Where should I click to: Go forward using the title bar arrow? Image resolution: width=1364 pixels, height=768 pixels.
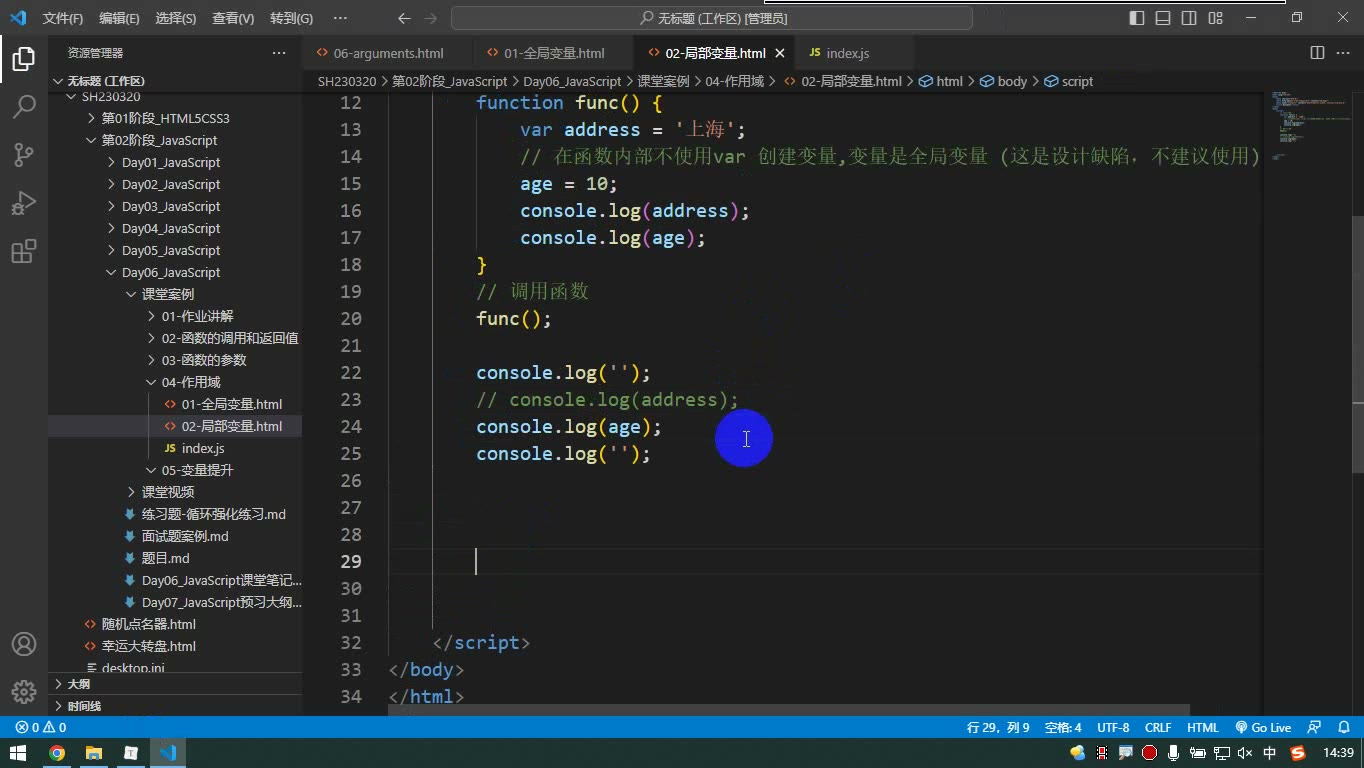(431, 18)
